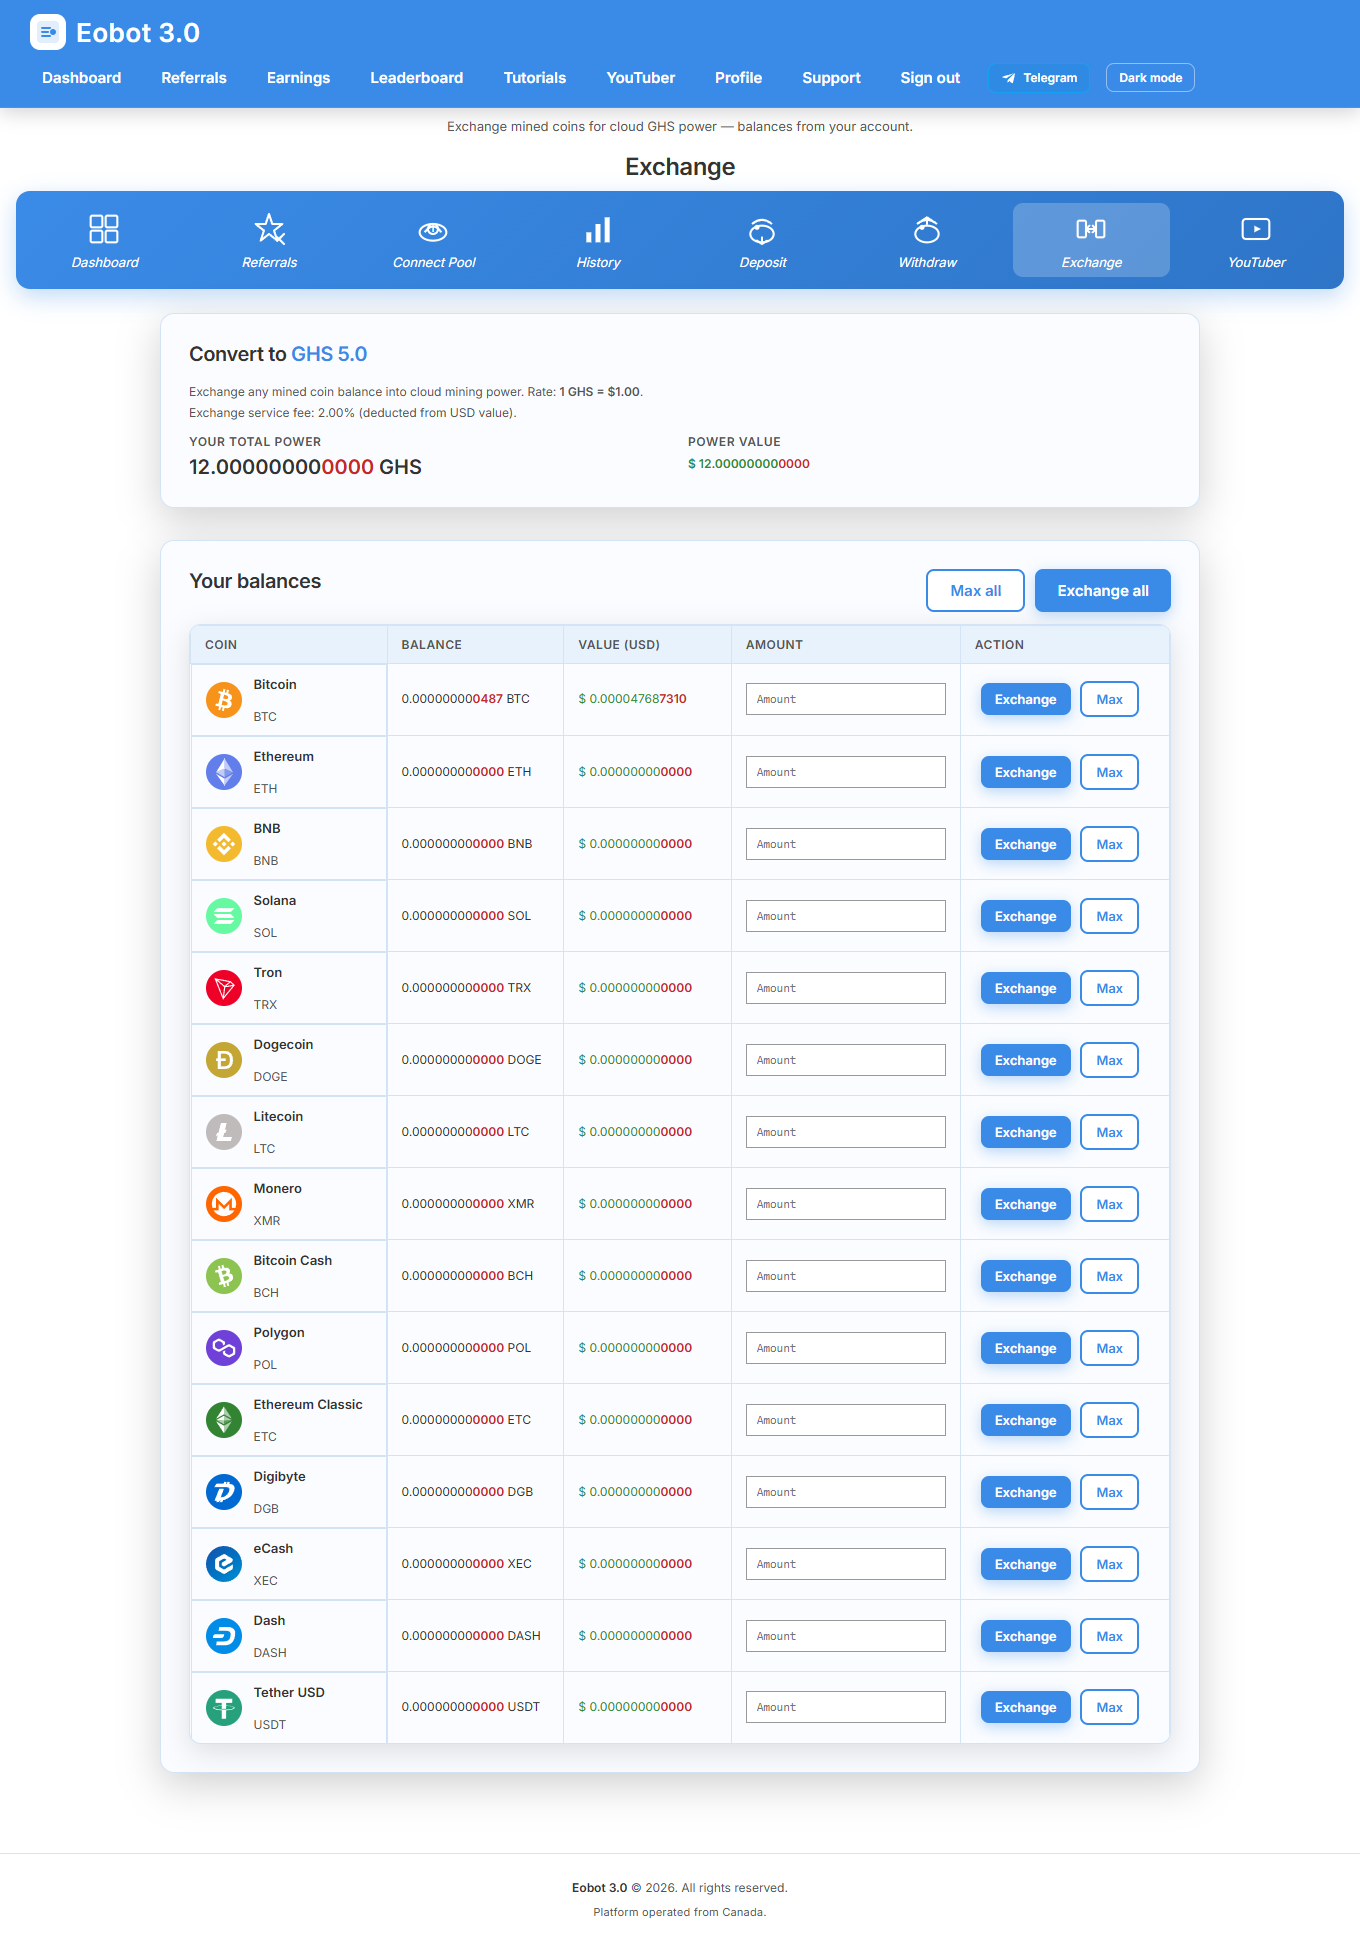Screen dimensions: 1360x1954
Task: Focus Tron Amount input field
Action: (845, 988)
